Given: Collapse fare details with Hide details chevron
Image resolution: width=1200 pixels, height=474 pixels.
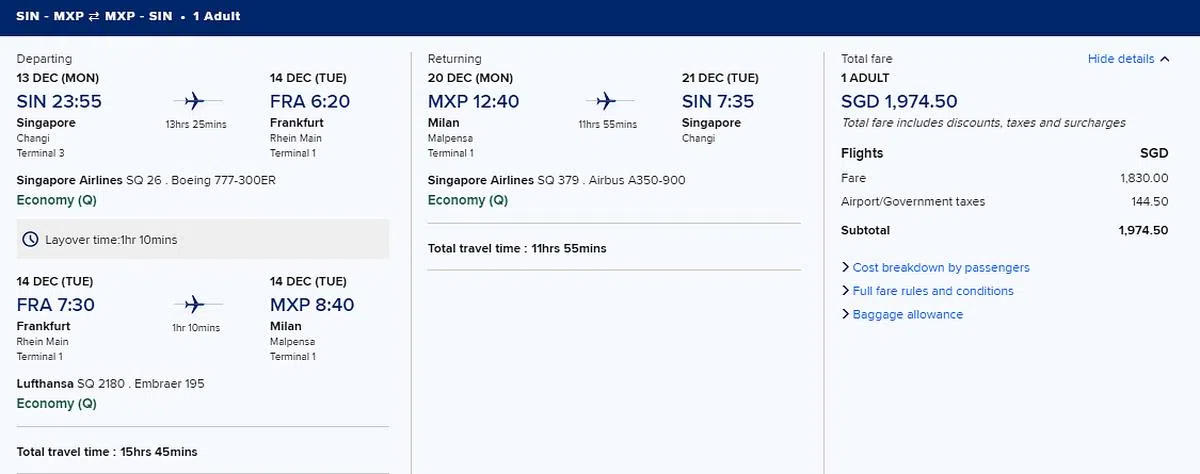Looking at the screenshot, I should pos(1164,59).
